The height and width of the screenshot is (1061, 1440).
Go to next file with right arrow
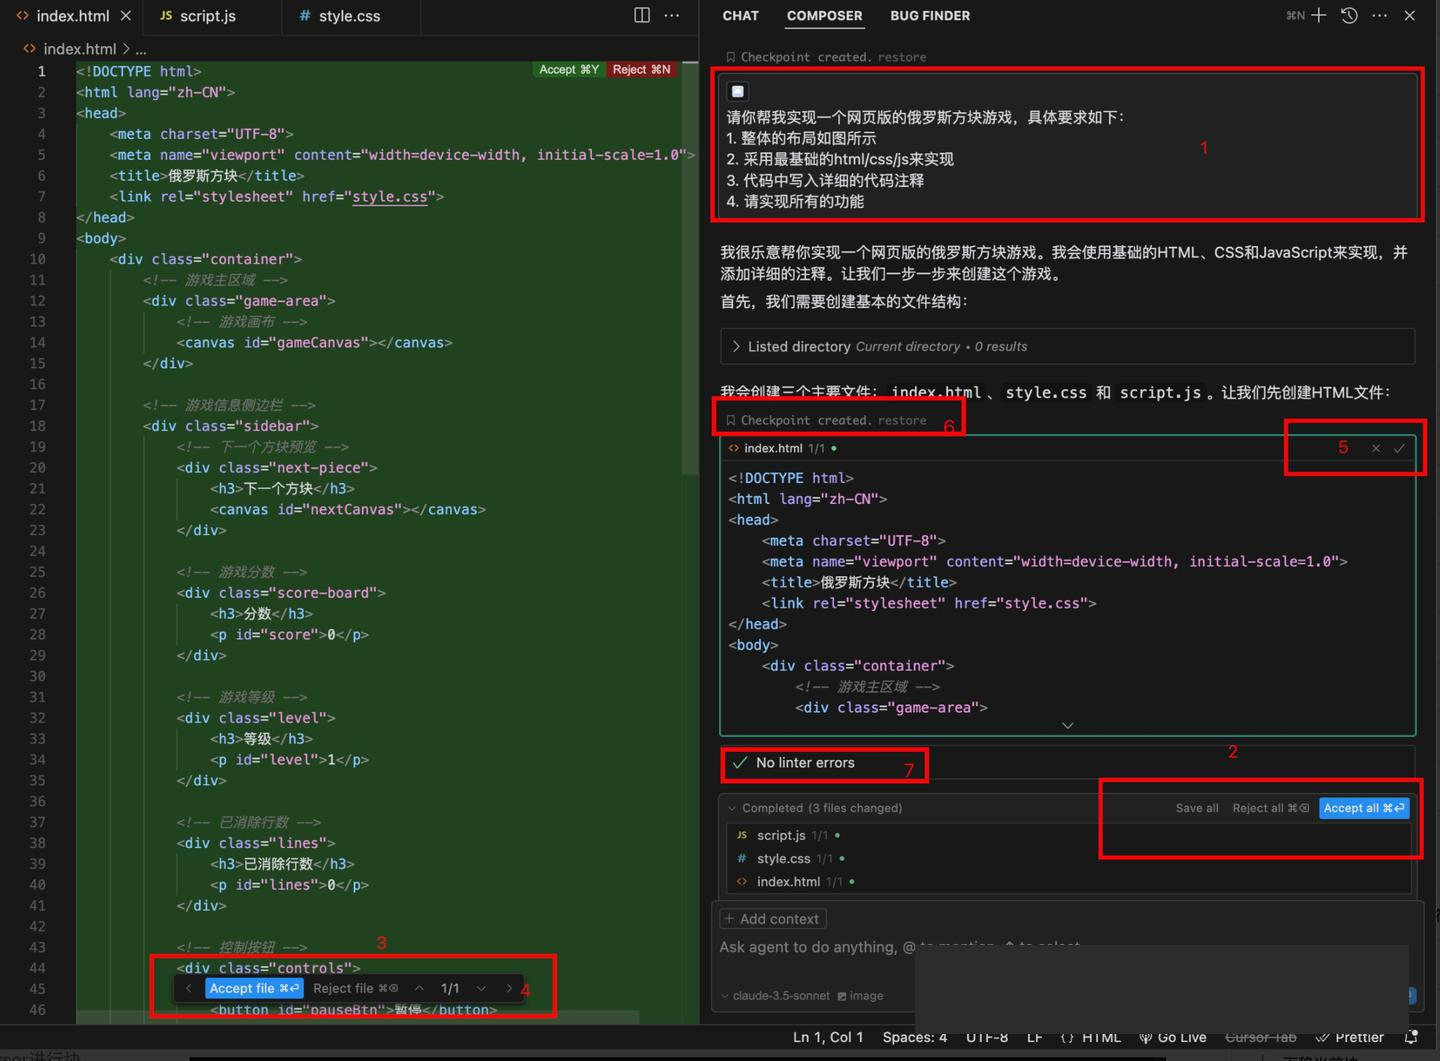click(509, 988)
